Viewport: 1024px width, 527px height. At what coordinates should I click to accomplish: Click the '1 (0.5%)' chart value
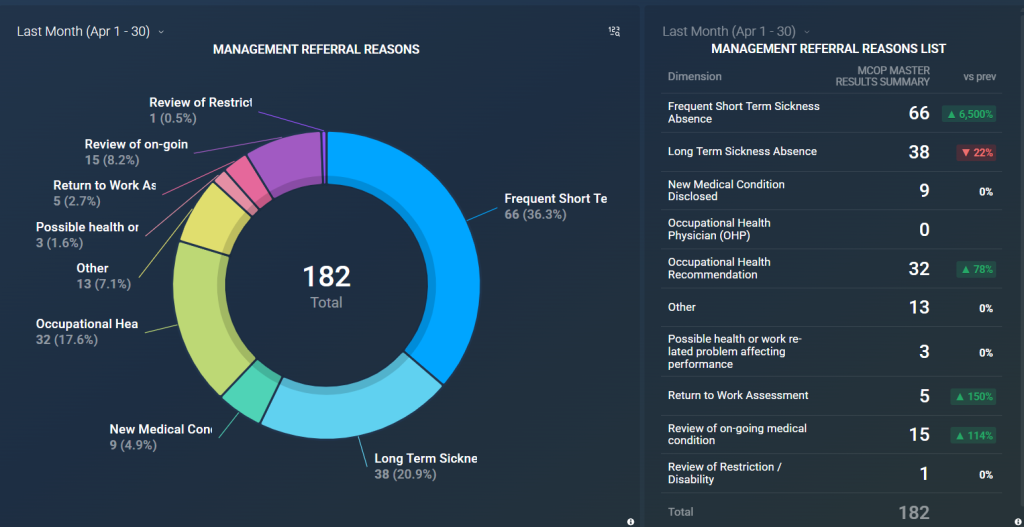pyautogui.click(x=173, y=119)
